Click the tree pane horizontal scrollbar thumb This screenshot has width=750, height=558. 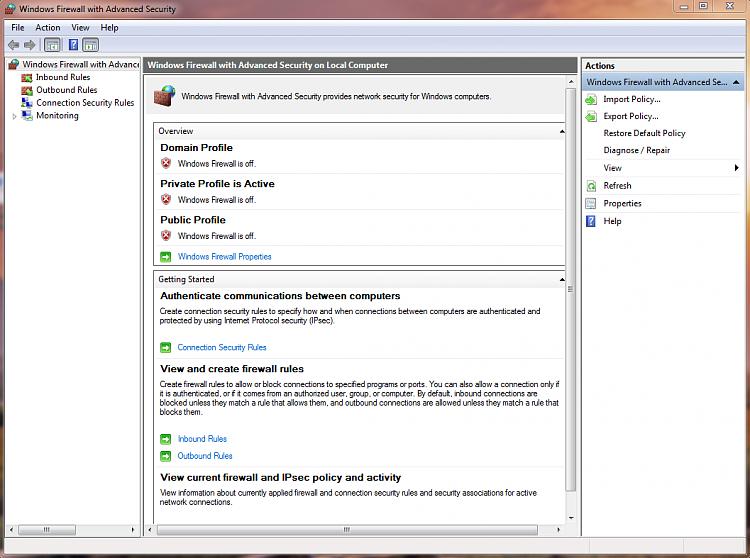[x=46, y=530]
